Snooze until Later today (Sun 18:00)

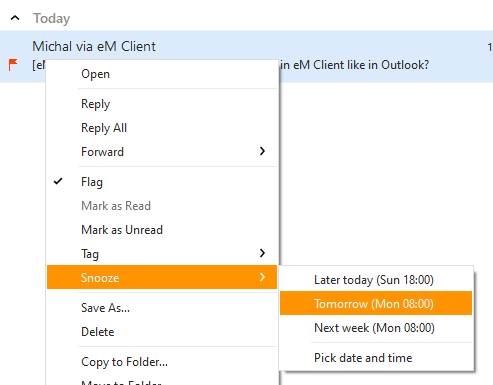point(376,280)
